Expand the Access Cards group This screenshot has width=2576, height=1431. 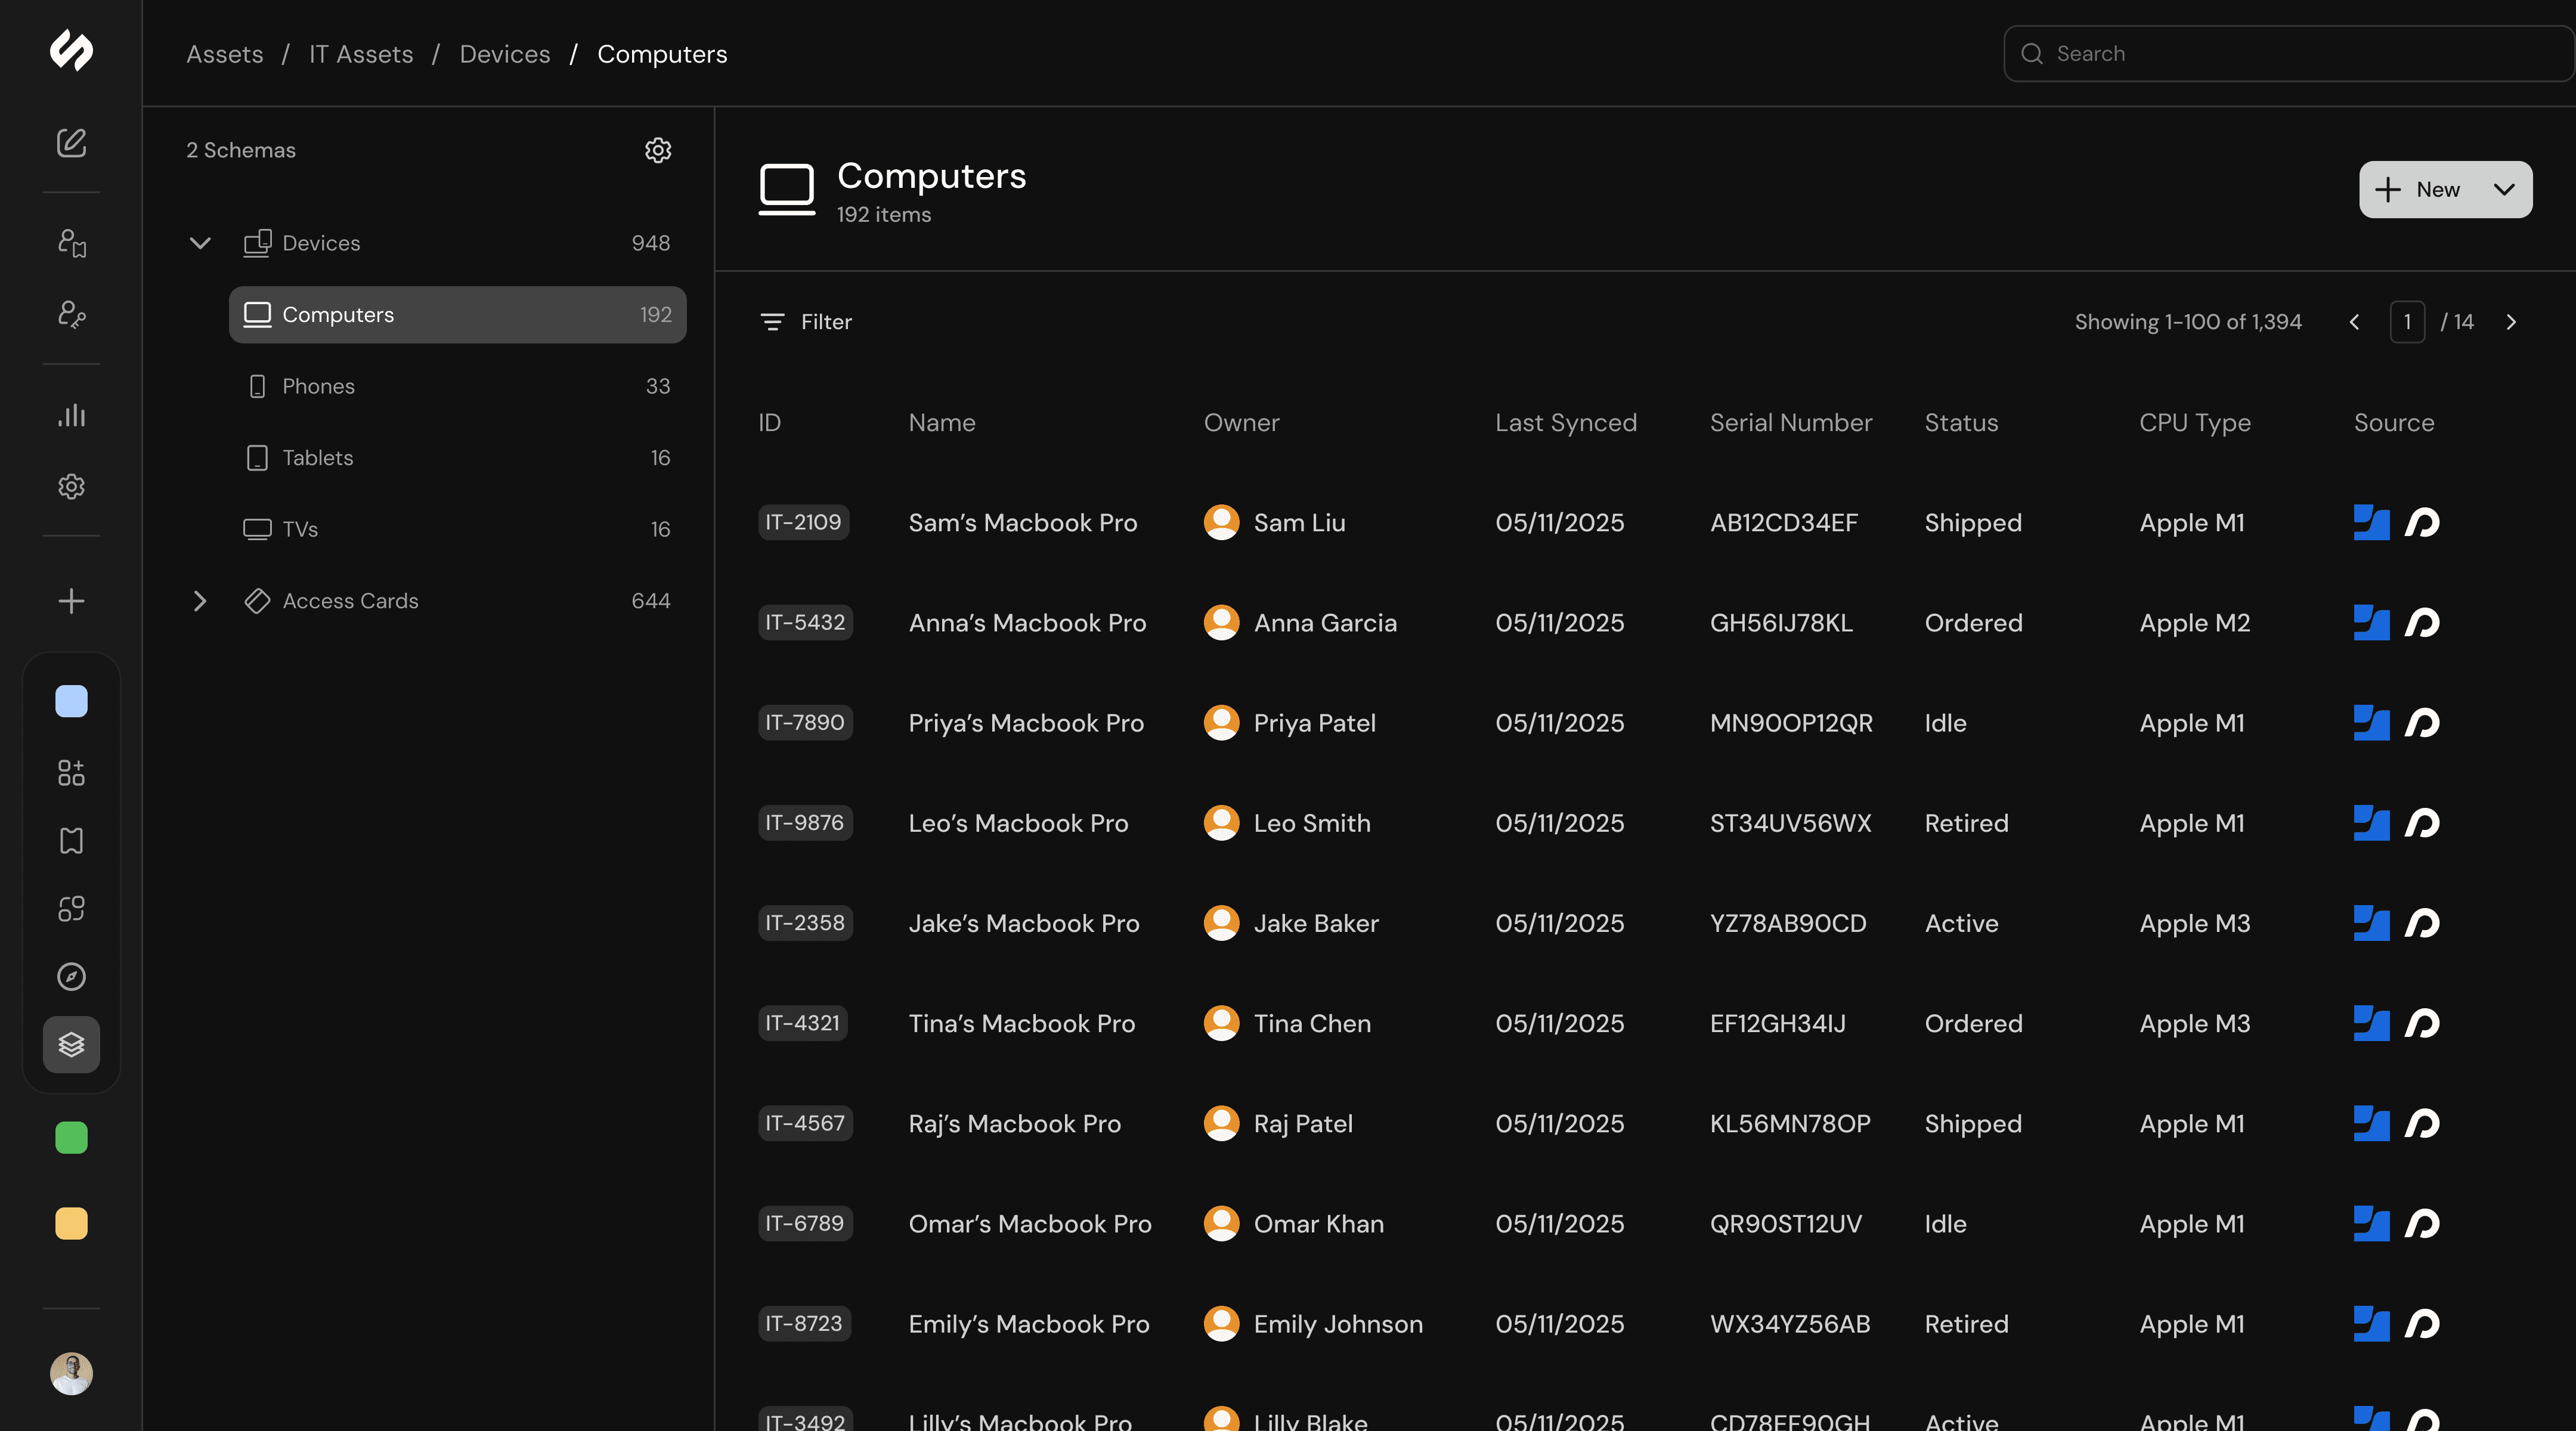click(x=200, y=601)
